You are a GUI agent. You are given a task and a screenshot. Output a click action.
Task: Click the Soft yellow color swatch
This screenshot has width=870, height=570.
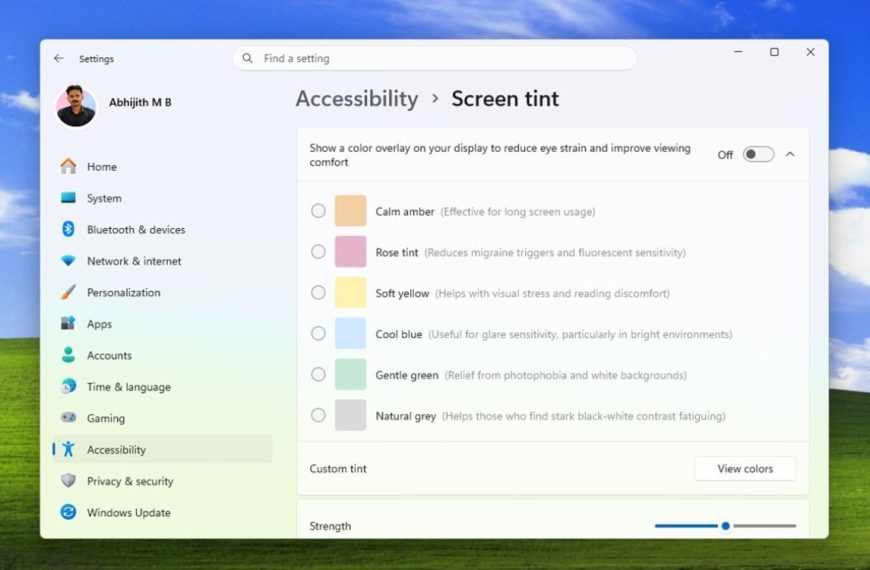point(350,292)
